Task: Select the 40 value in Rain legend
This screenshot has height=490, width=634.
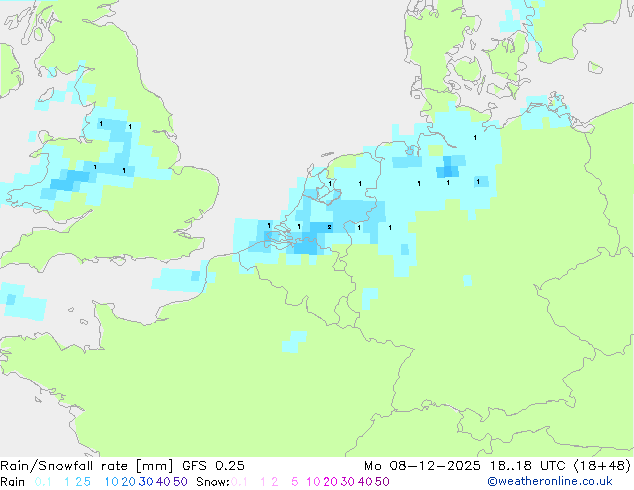Action: [163, 482]
